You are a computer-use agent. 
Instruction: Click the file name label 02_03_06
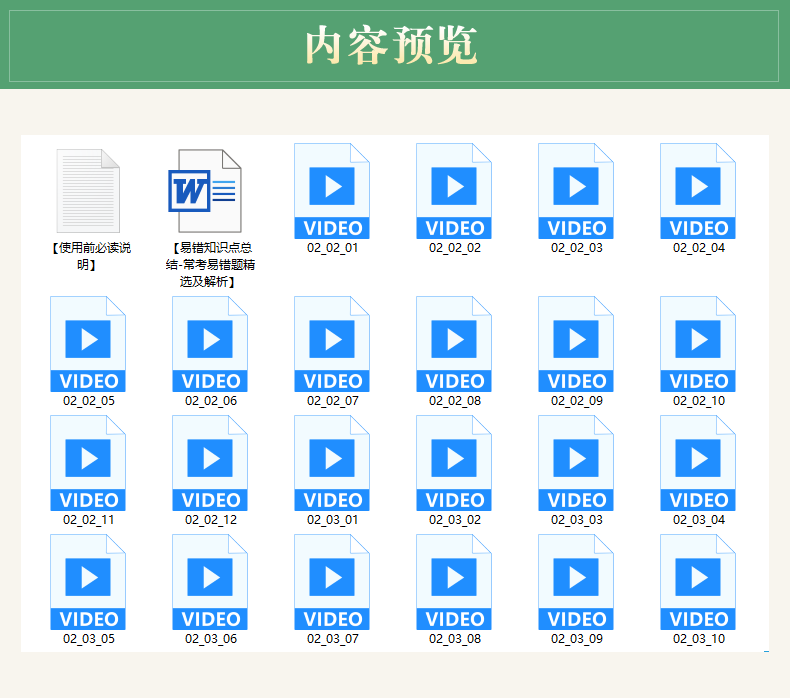pos(211,639)
